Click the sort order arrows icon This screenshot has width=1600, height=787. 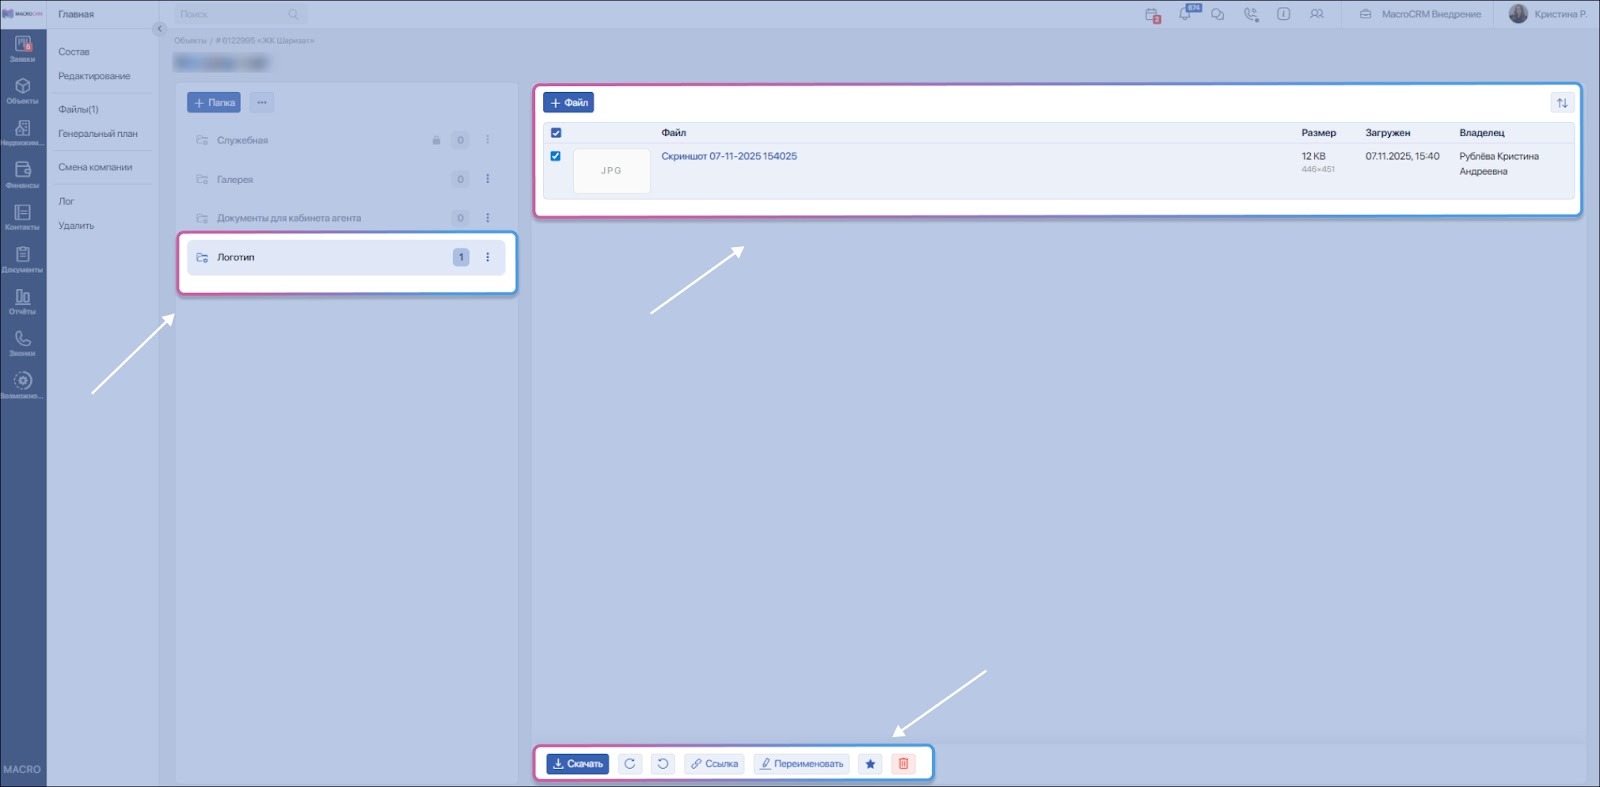(x=1561, y=103)
